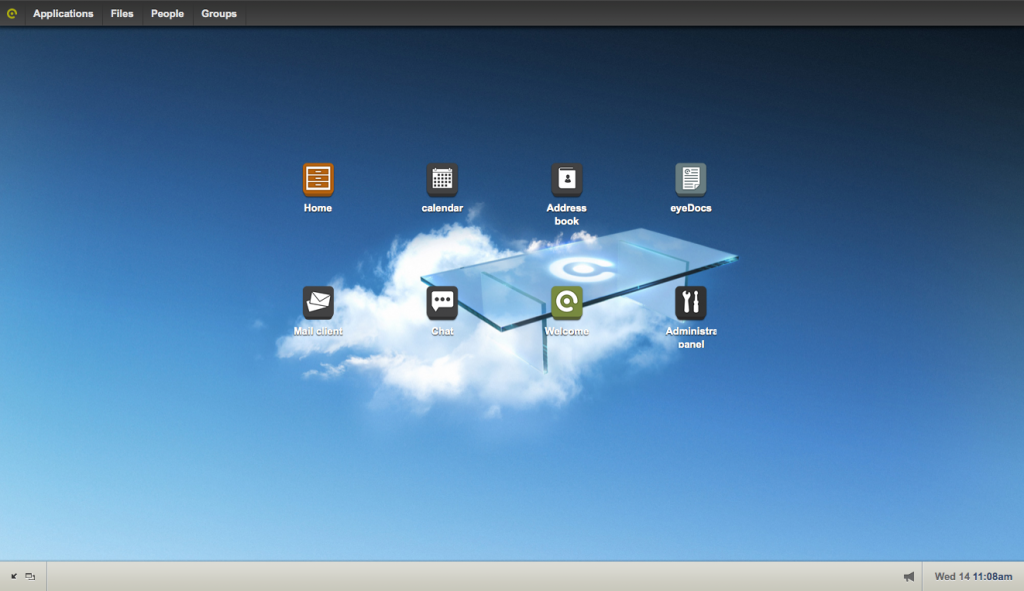
Task: Open the green Welcome app icon
Action: pos(566,303)
